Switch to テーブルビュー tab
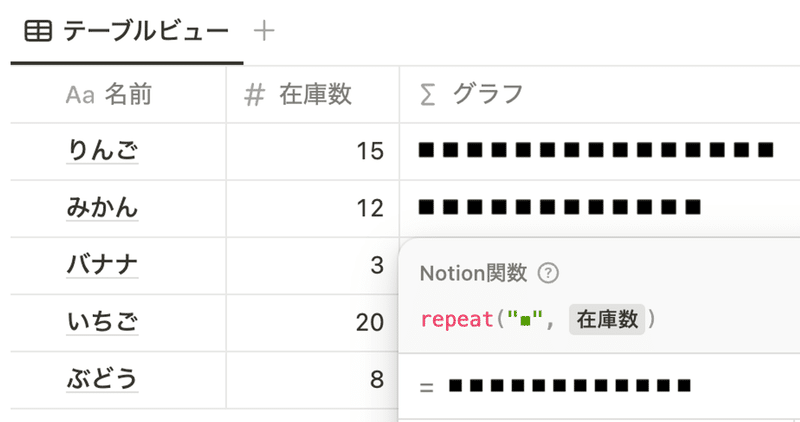Viewport: 800px width, 422px height. point(127,32)
